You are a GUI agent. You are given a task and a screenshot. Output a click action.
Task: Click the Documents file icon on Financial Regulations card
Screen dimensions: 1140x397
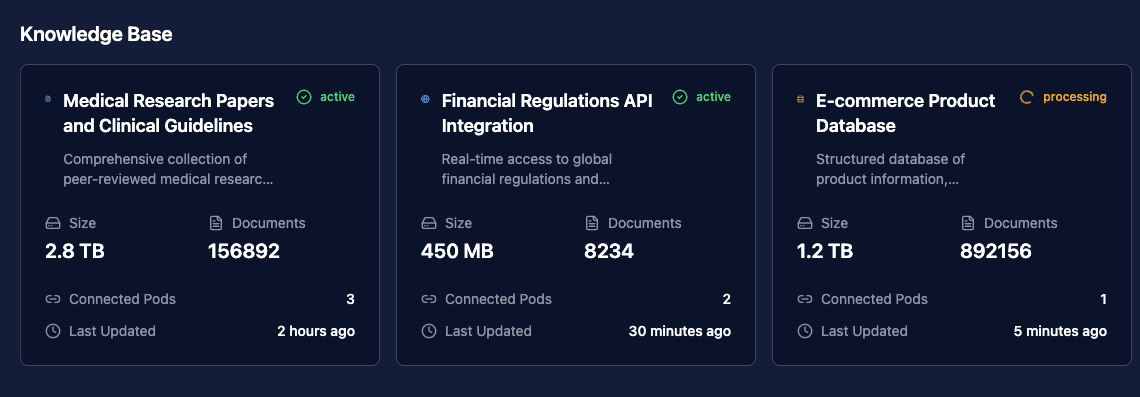pyautogui.click(x=592, y=222)
